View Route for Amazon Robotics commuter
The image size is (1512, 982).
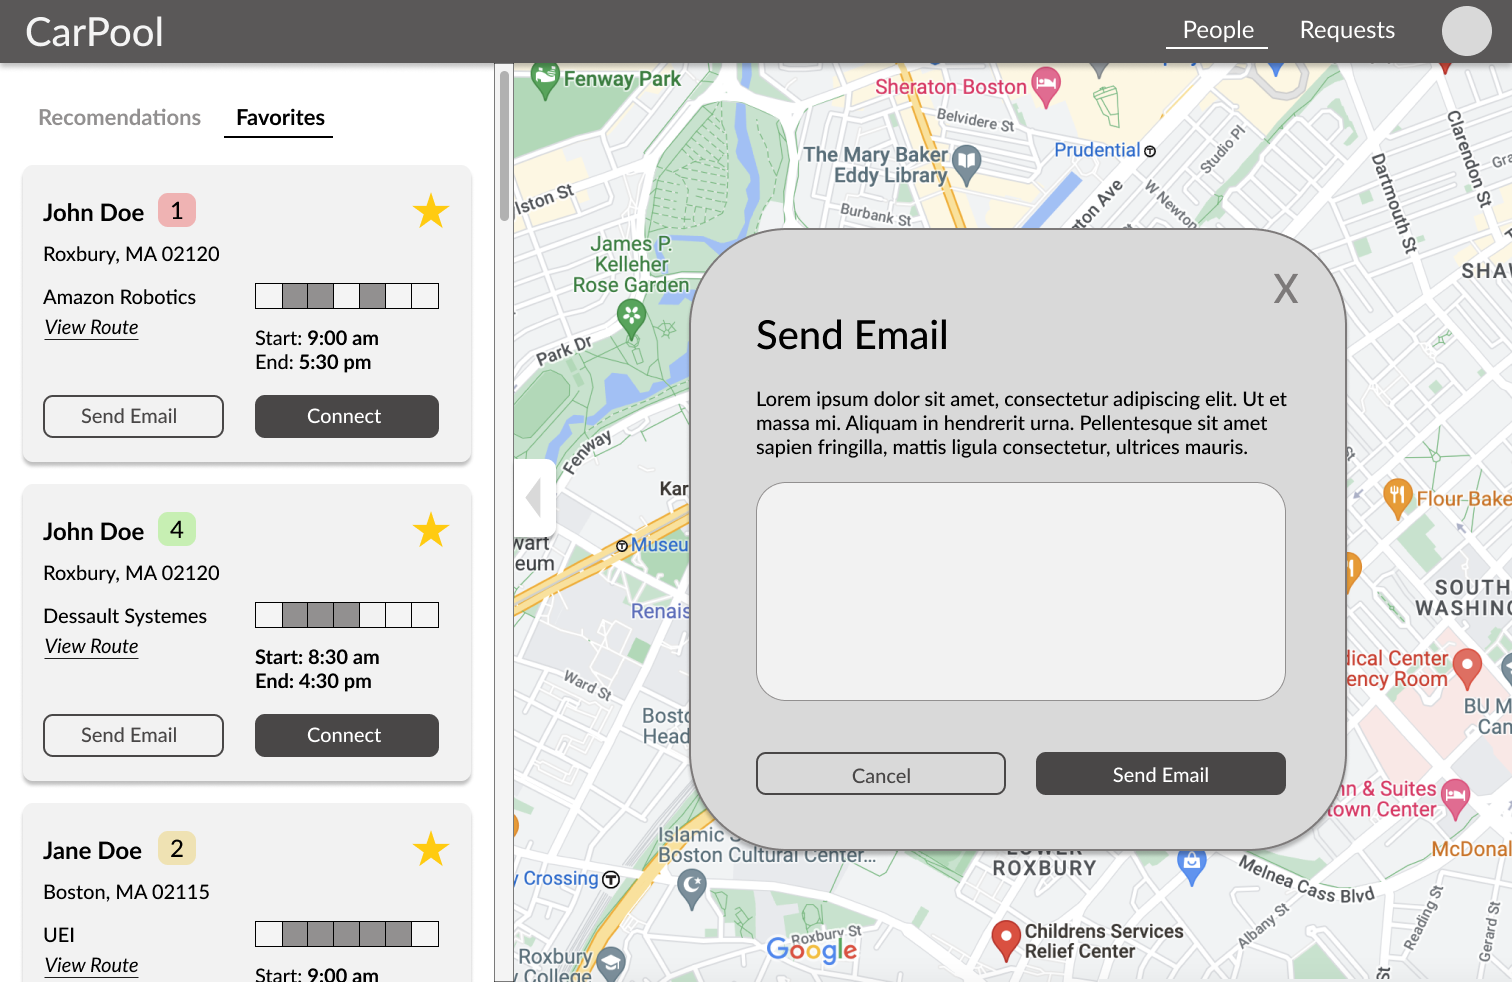91,328
